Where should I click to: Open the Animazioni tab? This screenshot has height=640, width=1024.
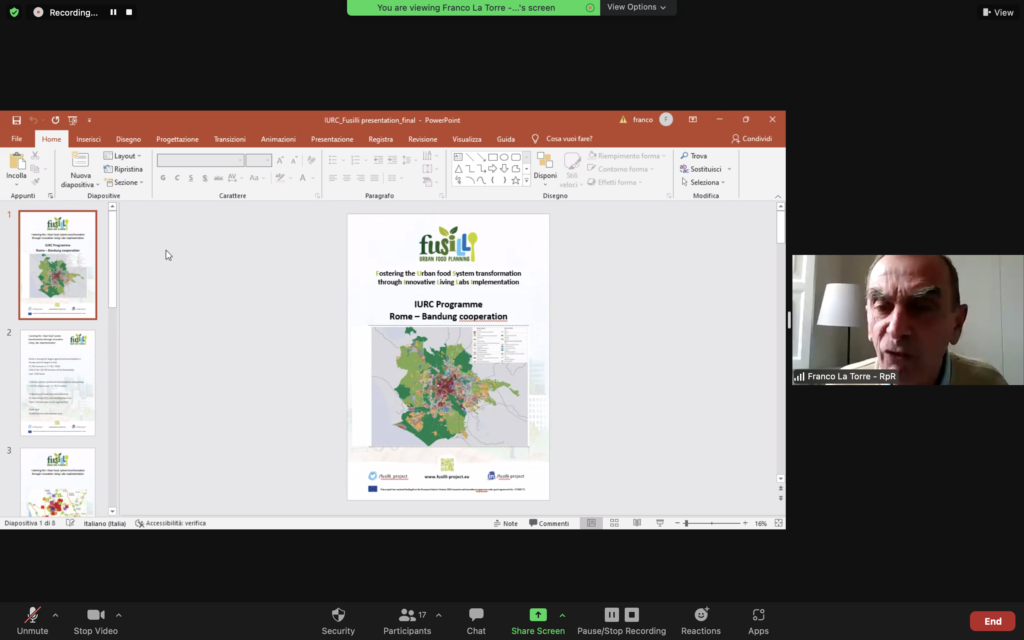tap(278, 139)
